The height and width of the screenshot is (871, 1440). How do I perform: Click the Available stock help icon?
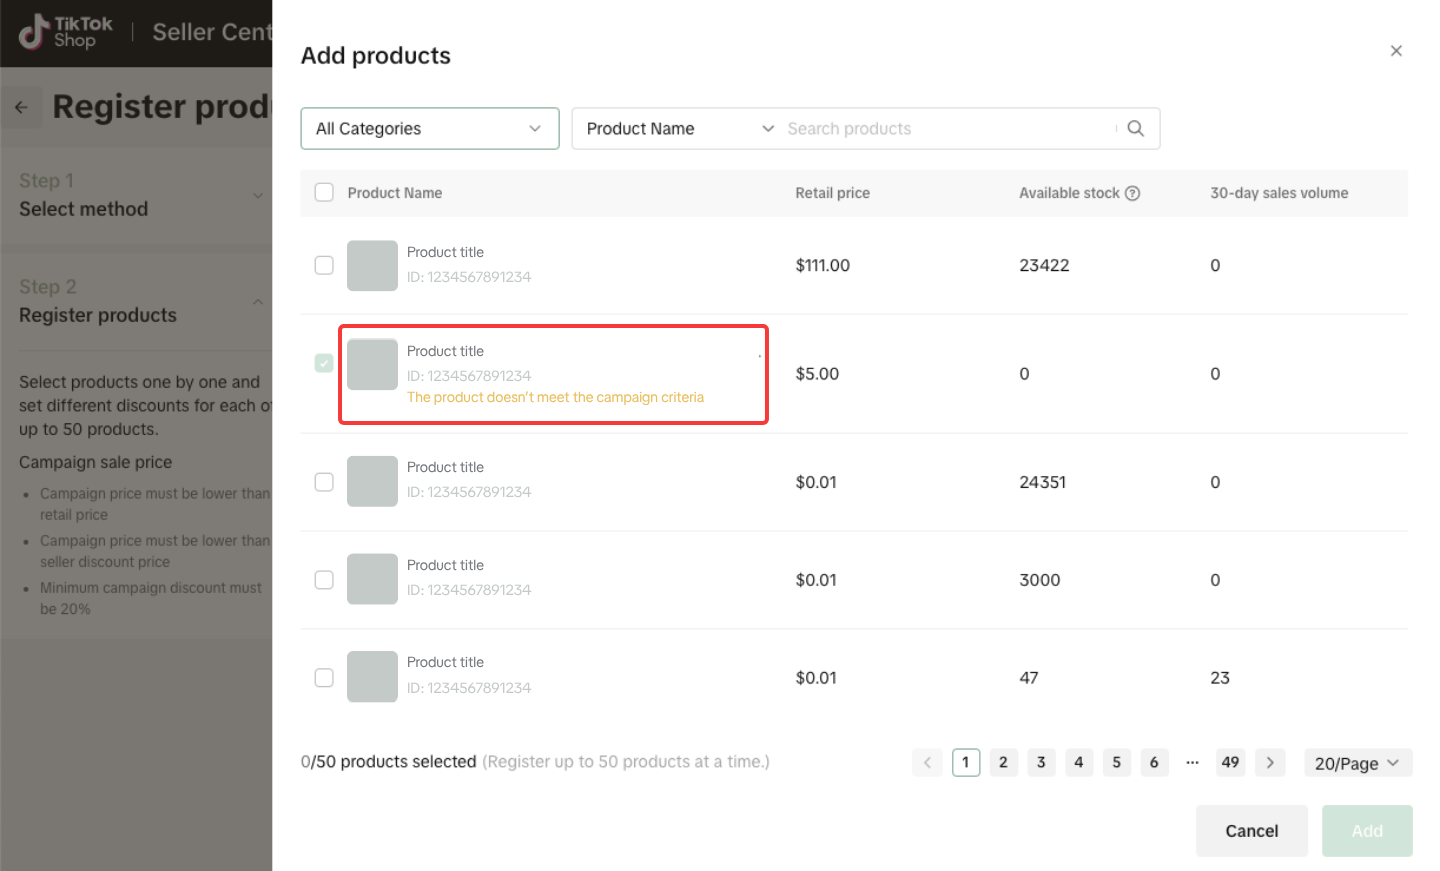click(x=1132, y=193)
